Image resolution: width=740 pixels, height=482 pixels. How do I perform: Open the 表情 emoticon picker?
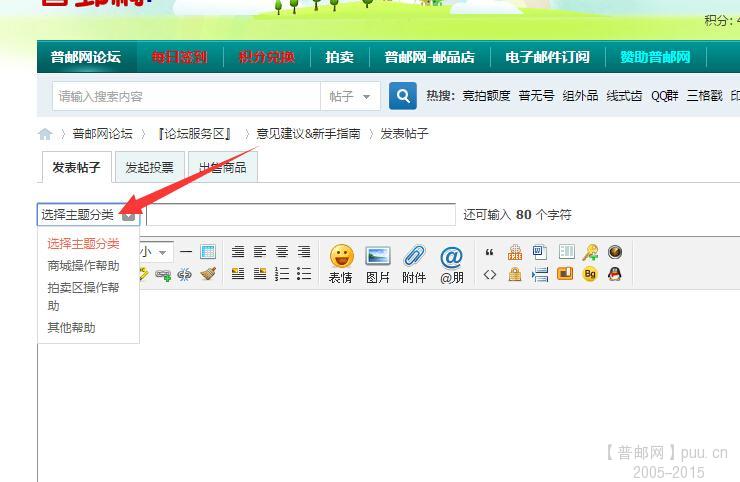pos(341,264)
